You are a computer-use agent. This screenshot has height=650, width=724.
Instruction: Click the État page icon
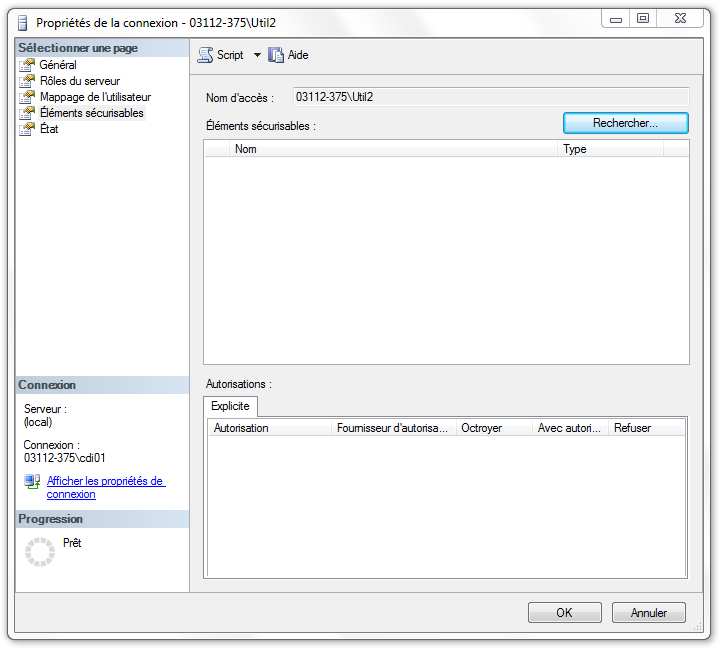28,129
